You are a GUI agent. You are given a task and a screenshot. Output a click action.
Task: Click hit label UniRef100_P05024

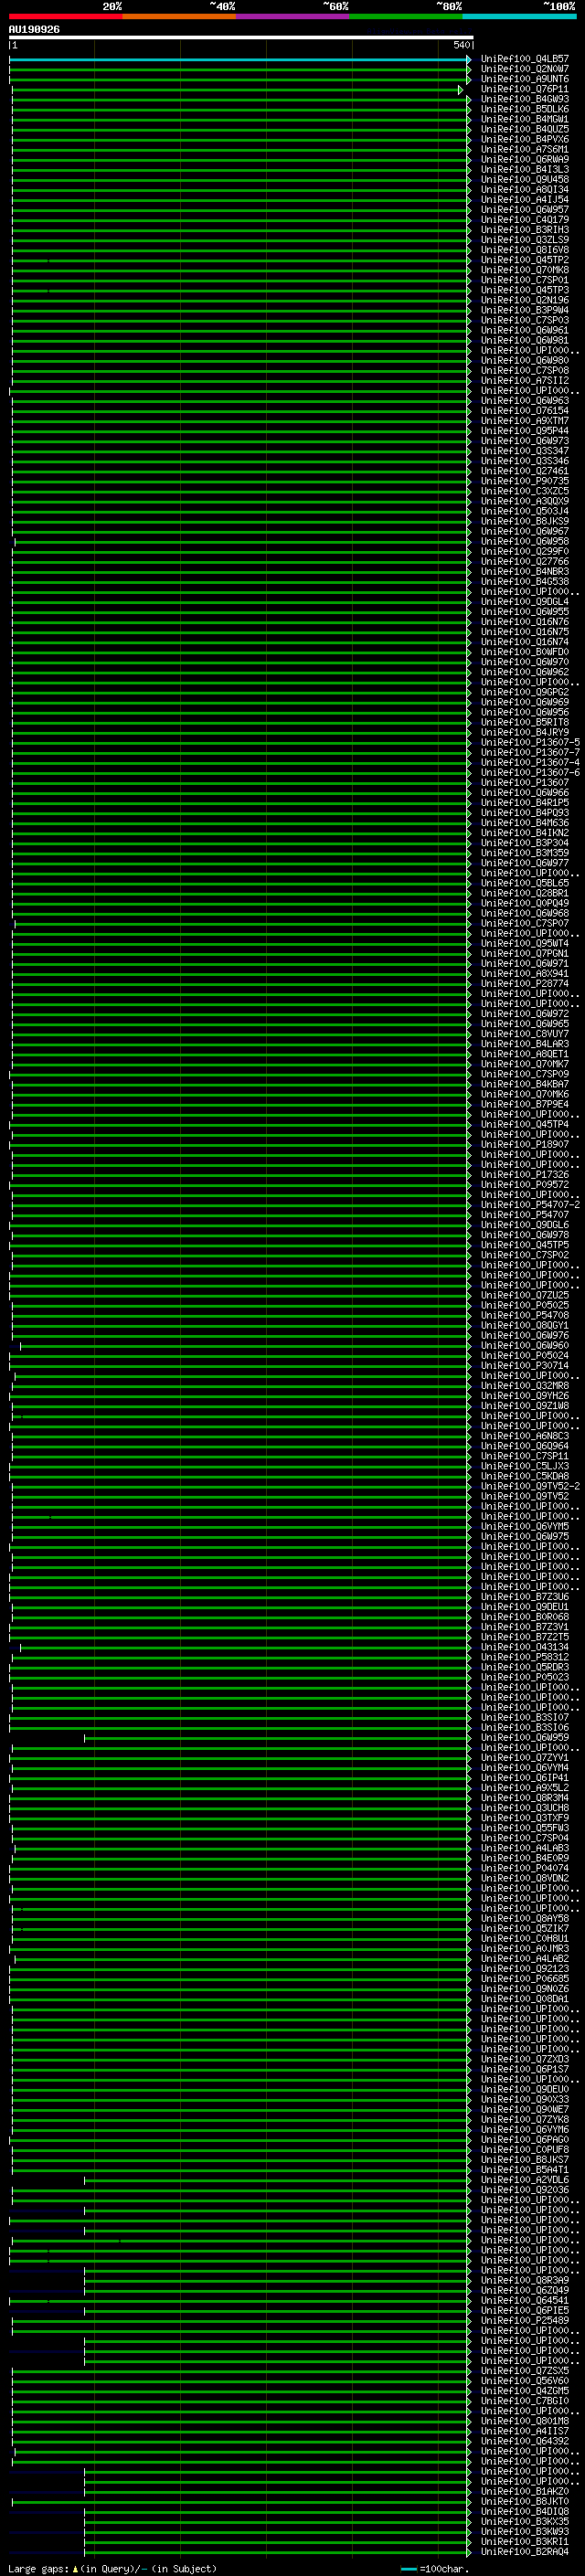pyautogui.click(x=525, y=1356)
